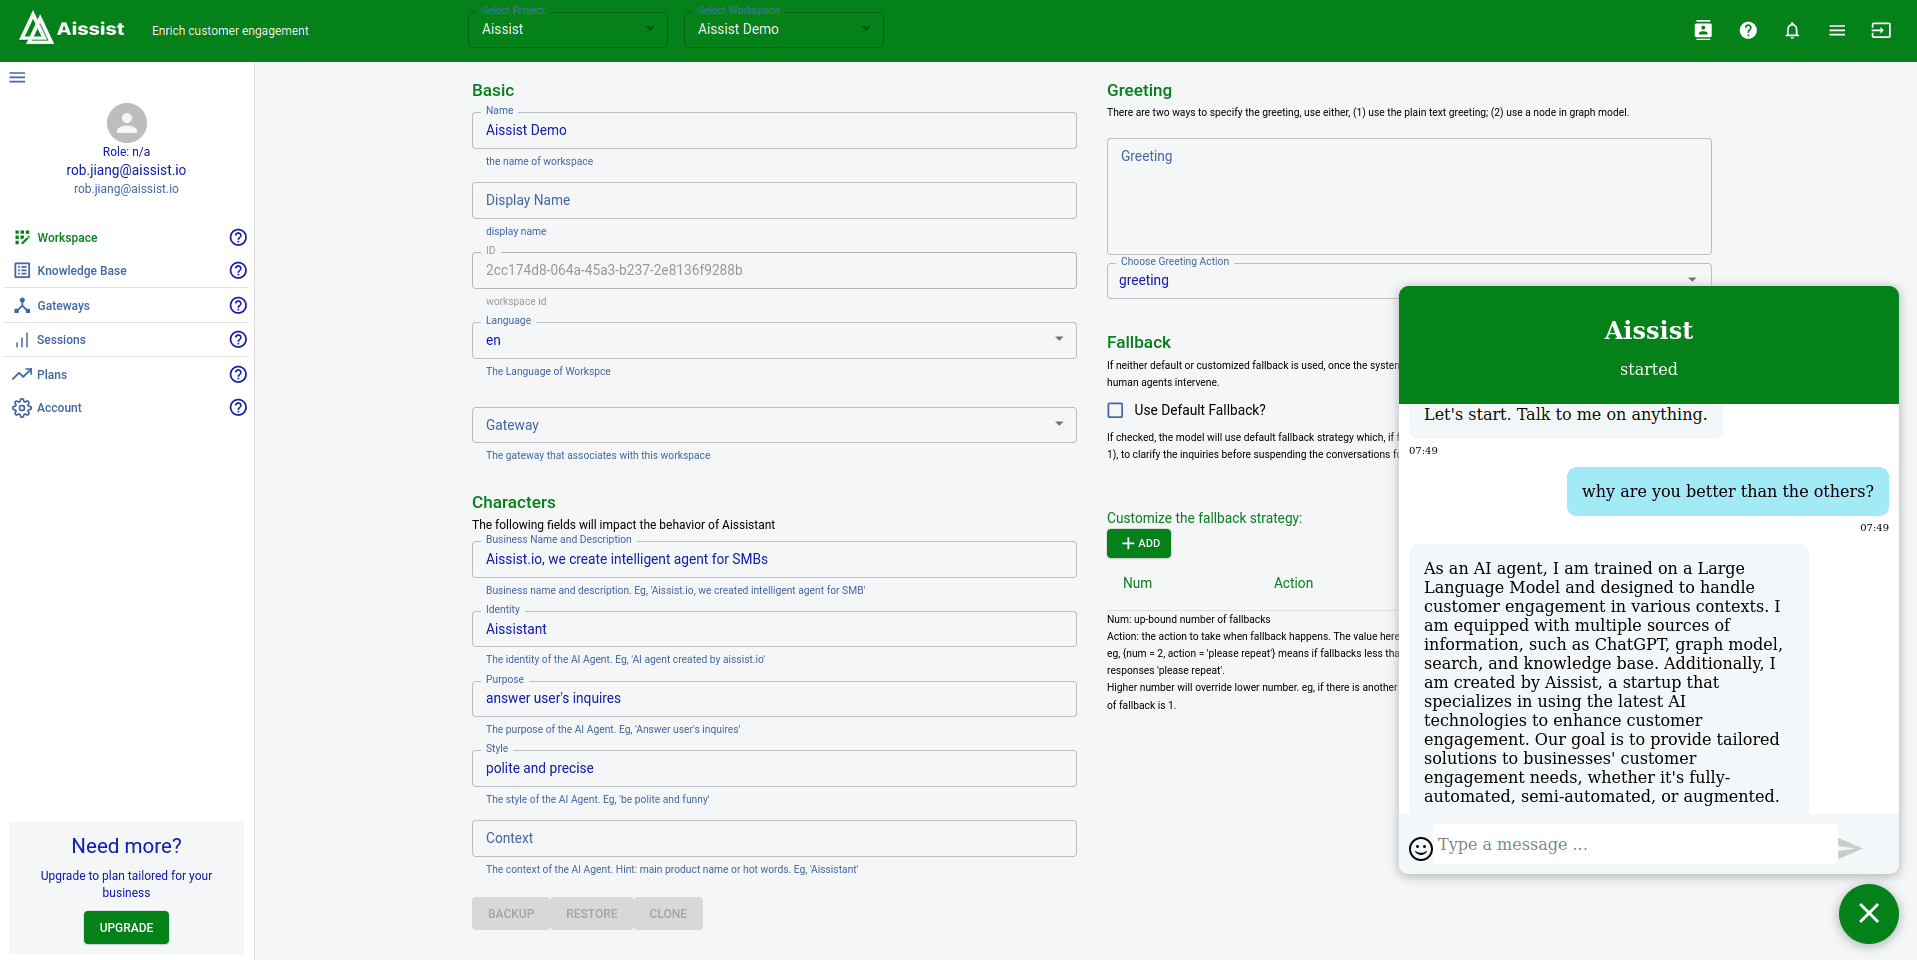Open the notifications bell icon
The image size is (1917, 960).
pos(1792,30)
